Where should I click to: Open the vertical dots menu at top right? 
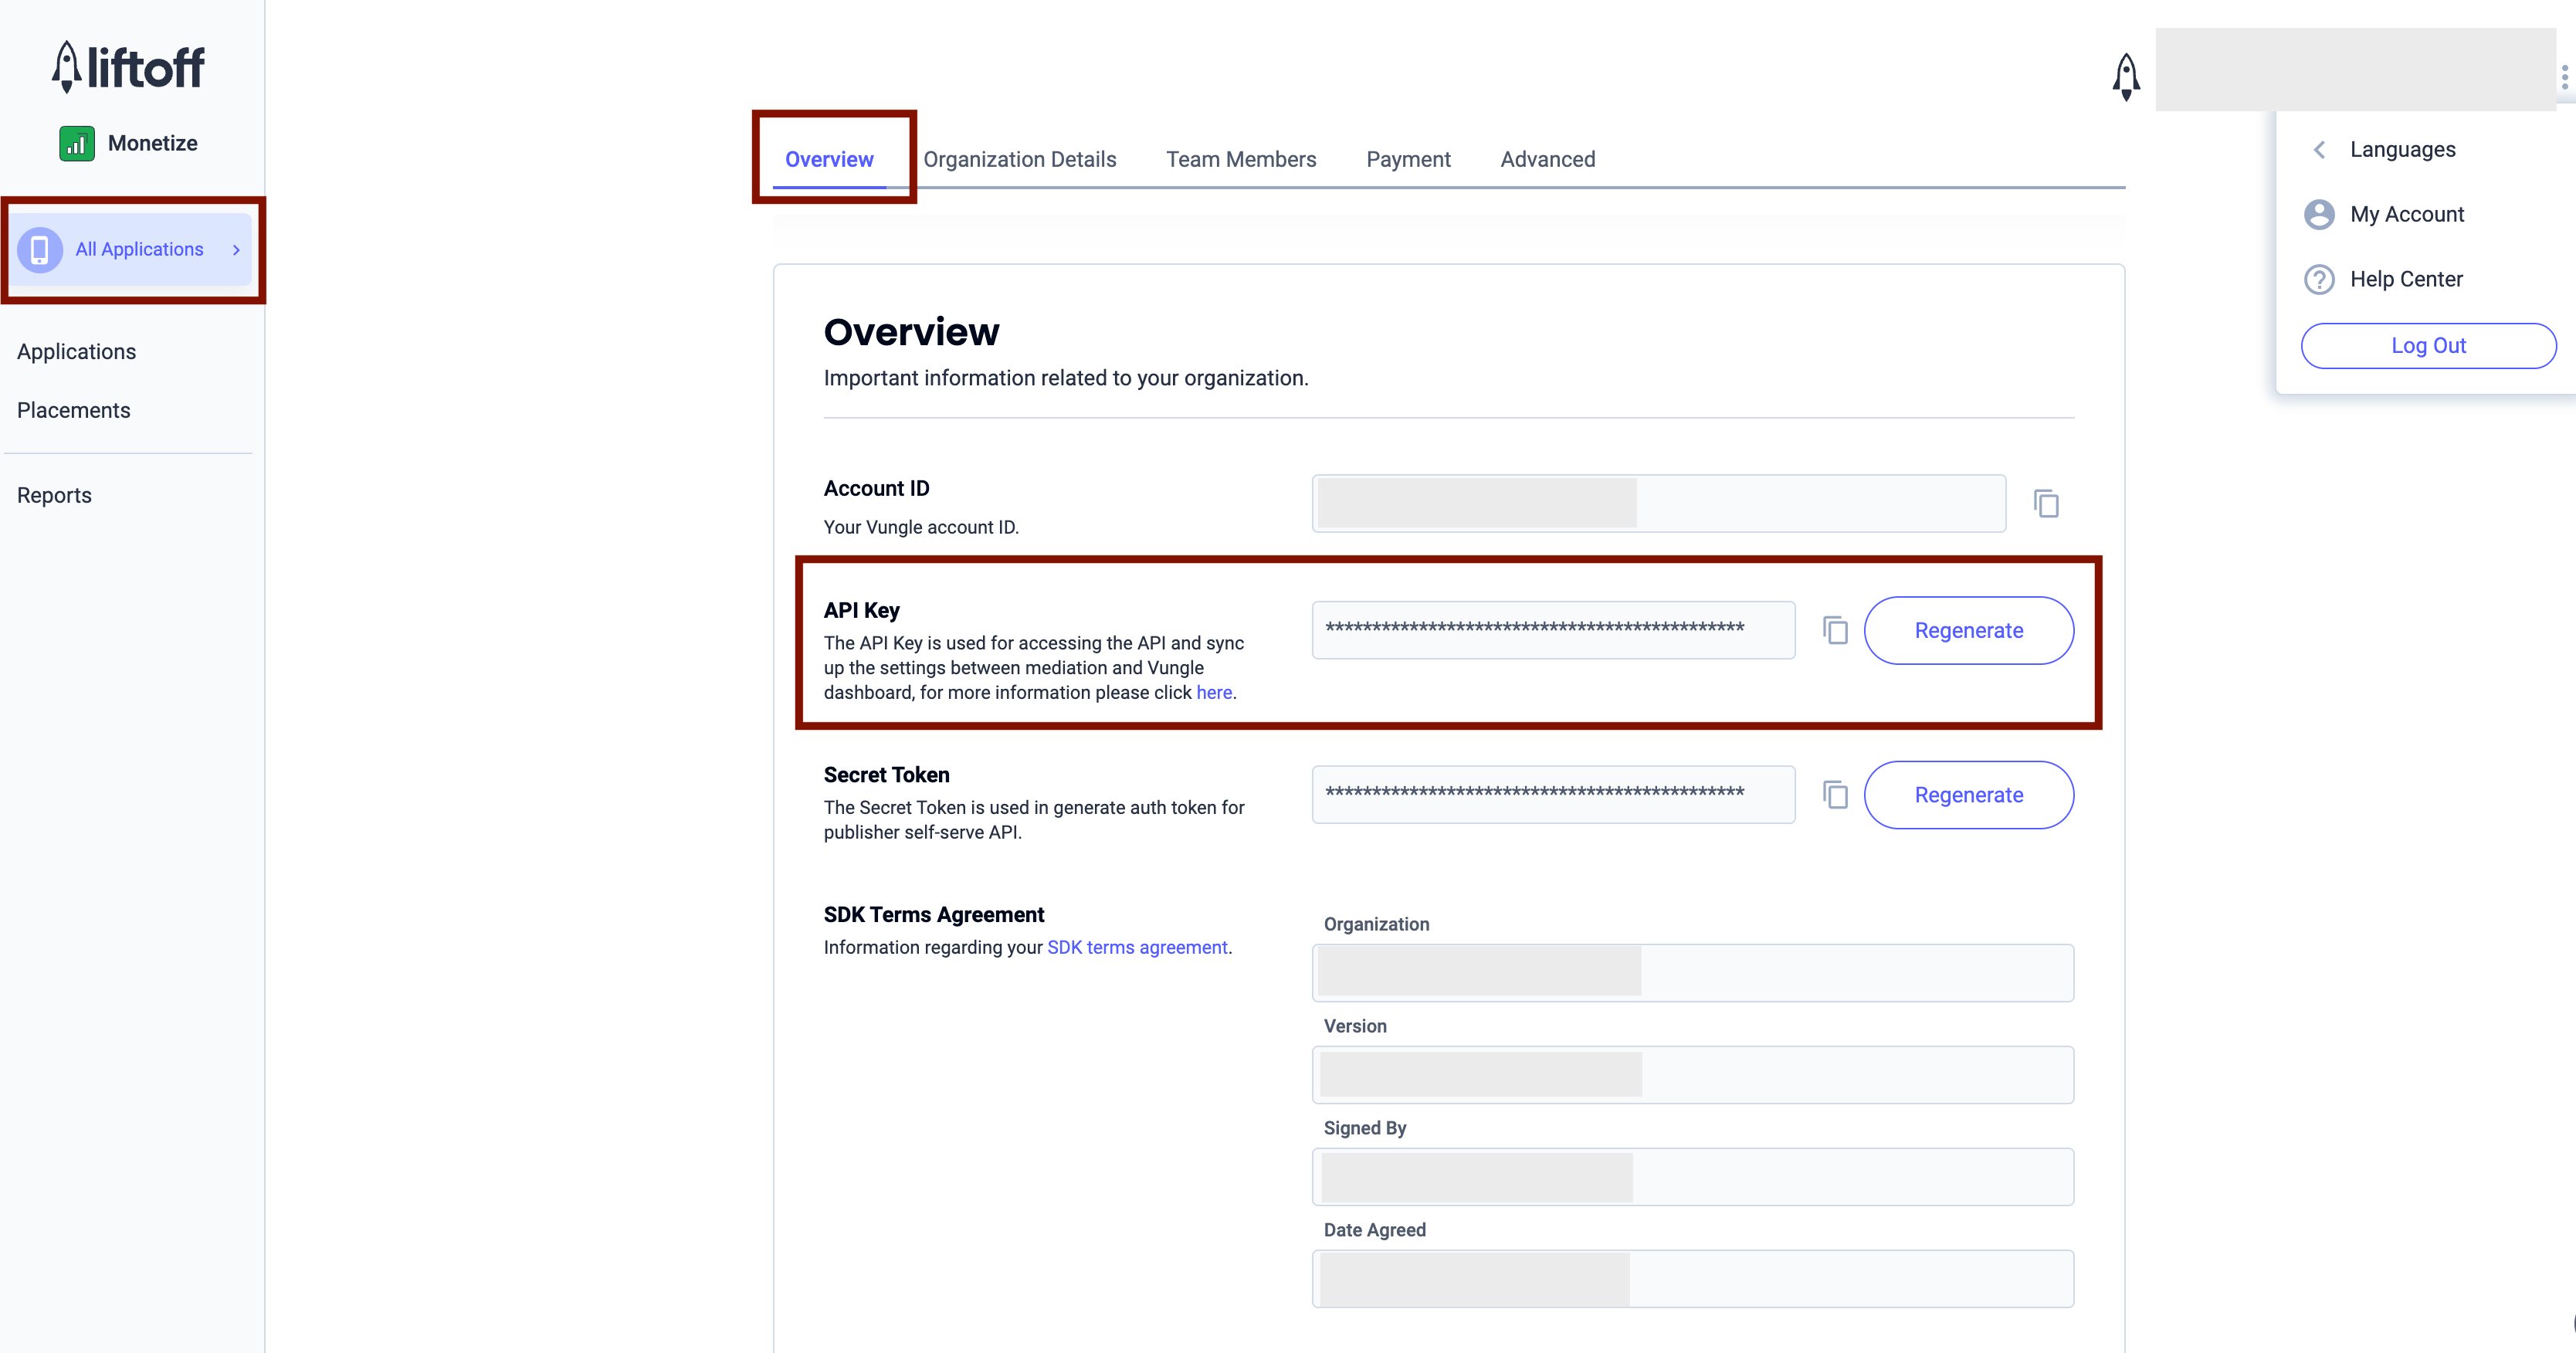click(x=2564, y=77)
